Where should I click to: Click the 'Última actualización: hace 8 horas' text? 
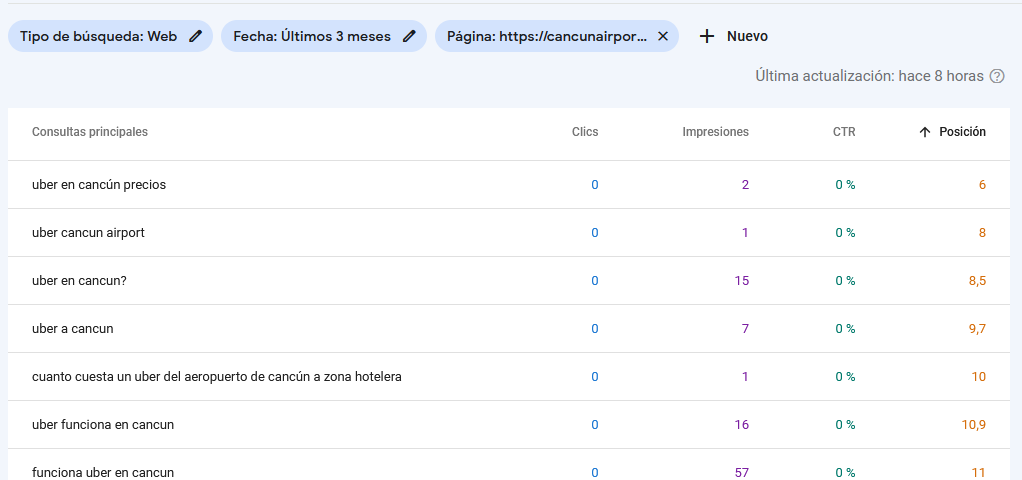869,76
